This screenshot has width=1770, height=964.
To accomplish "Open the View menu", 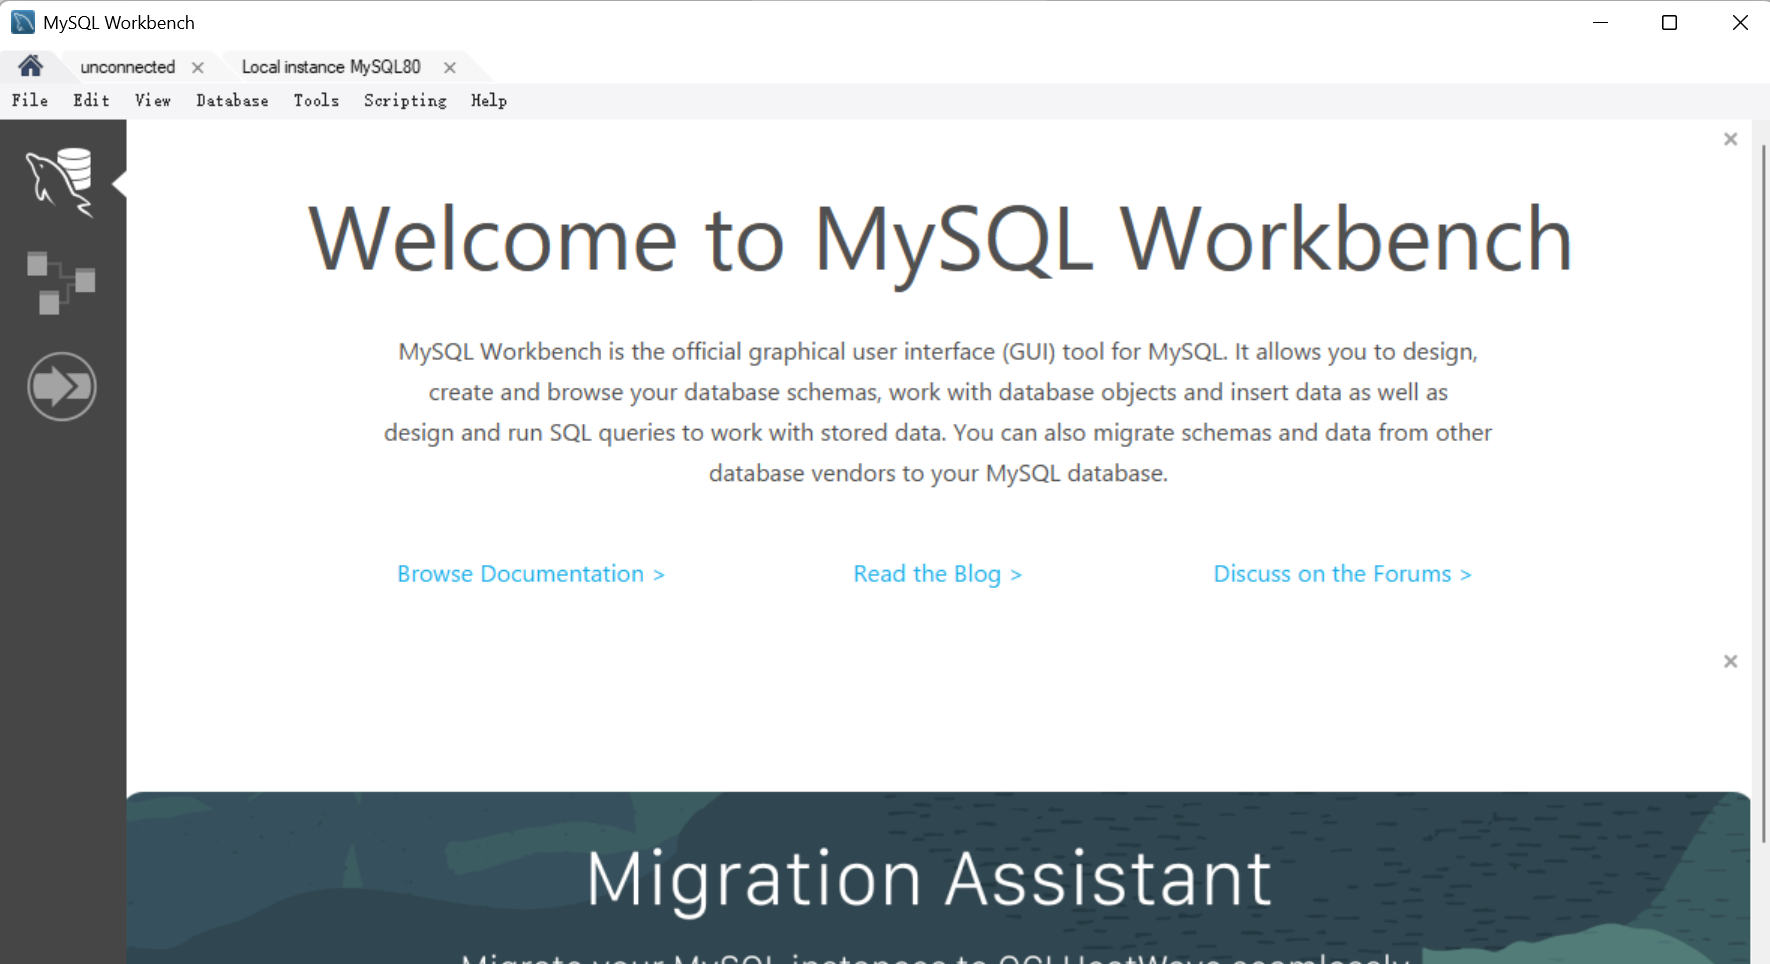I will pos(153,100).
